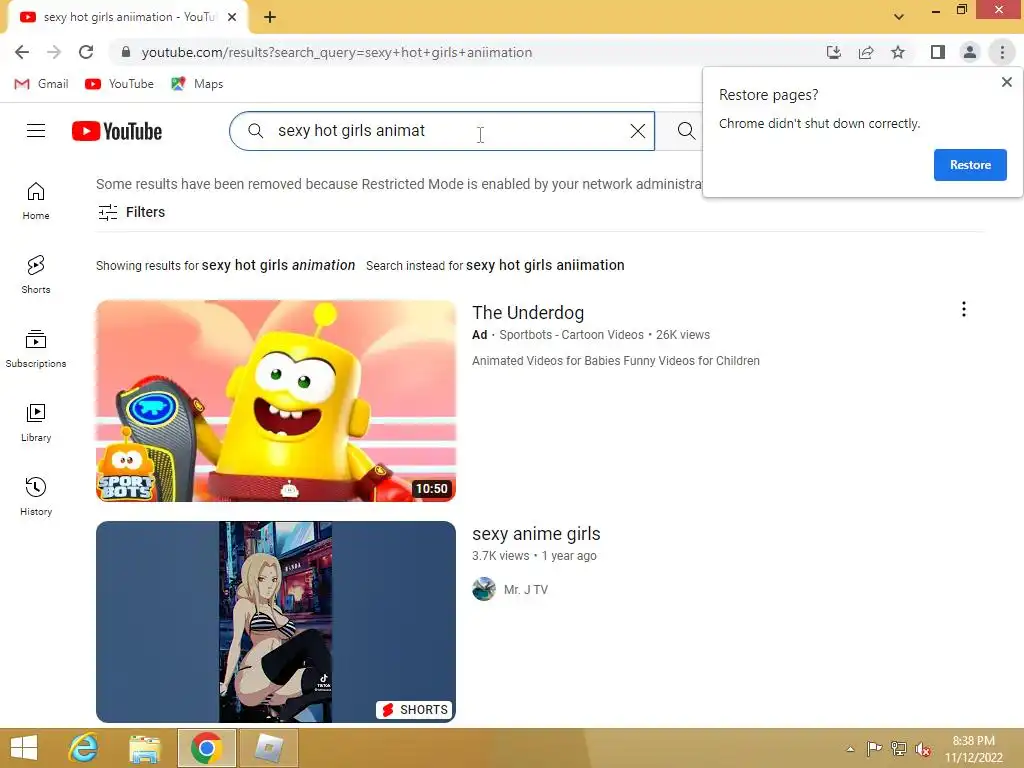This screenshot has height=768, width=1024.
Task: Dismiss the Restore pages popup
Action: coord(1006,82)
